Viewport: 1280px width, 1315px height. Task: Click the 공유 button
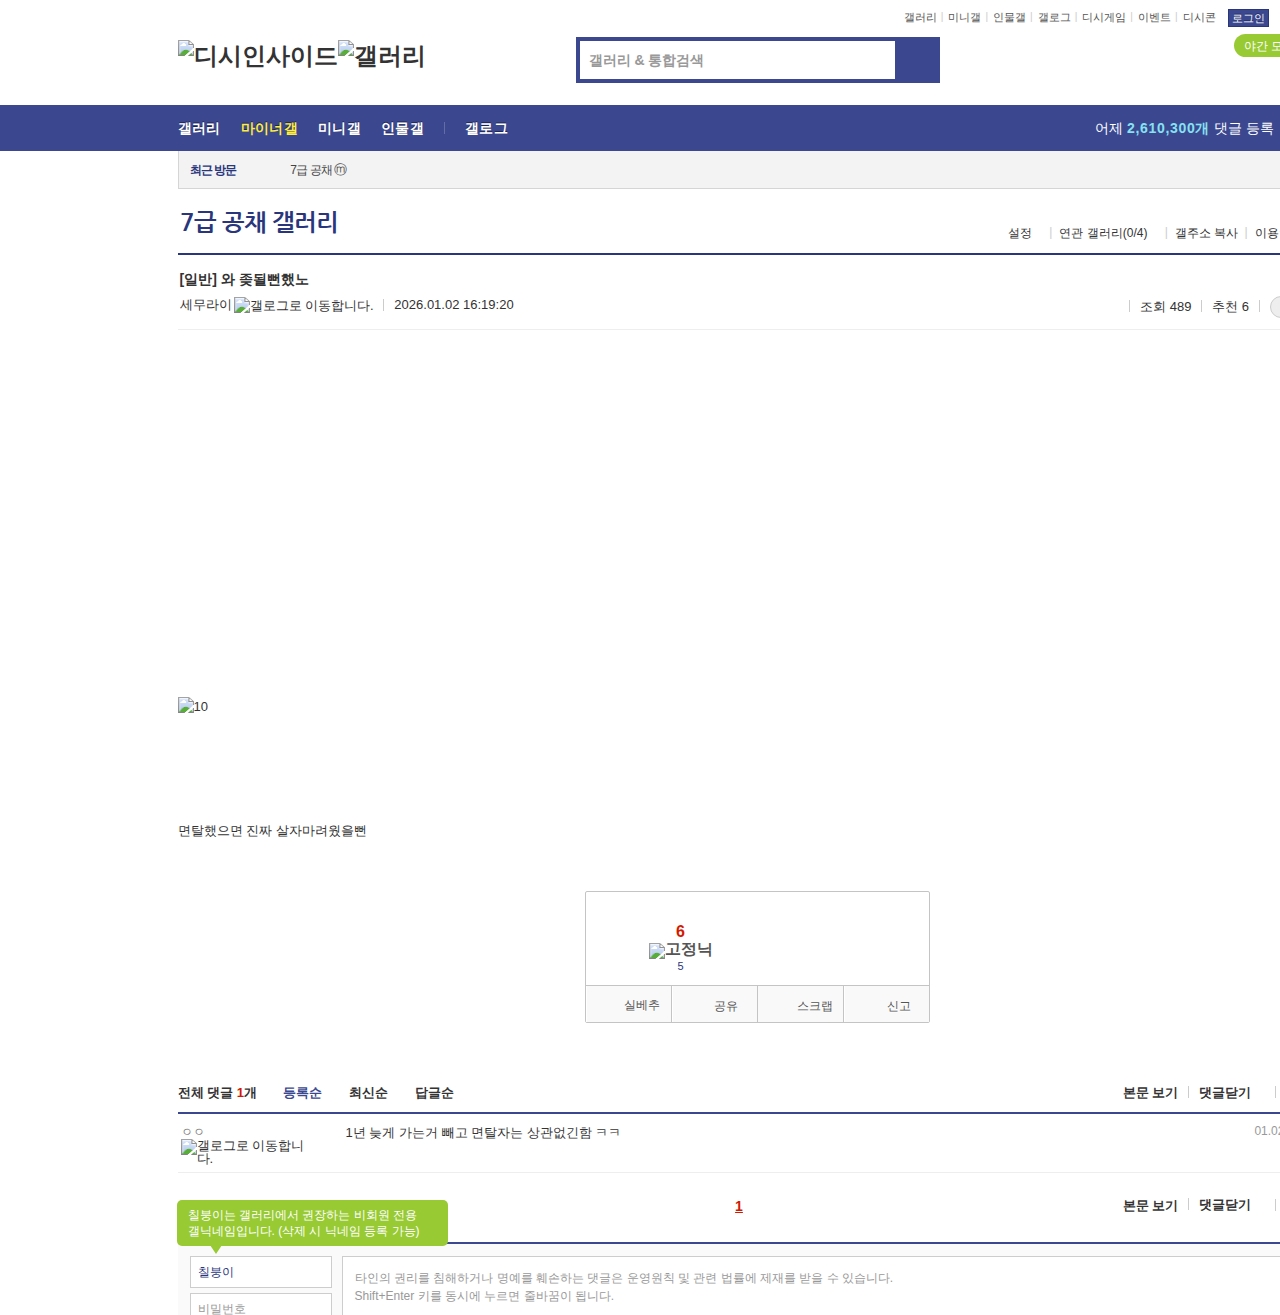715,1005
